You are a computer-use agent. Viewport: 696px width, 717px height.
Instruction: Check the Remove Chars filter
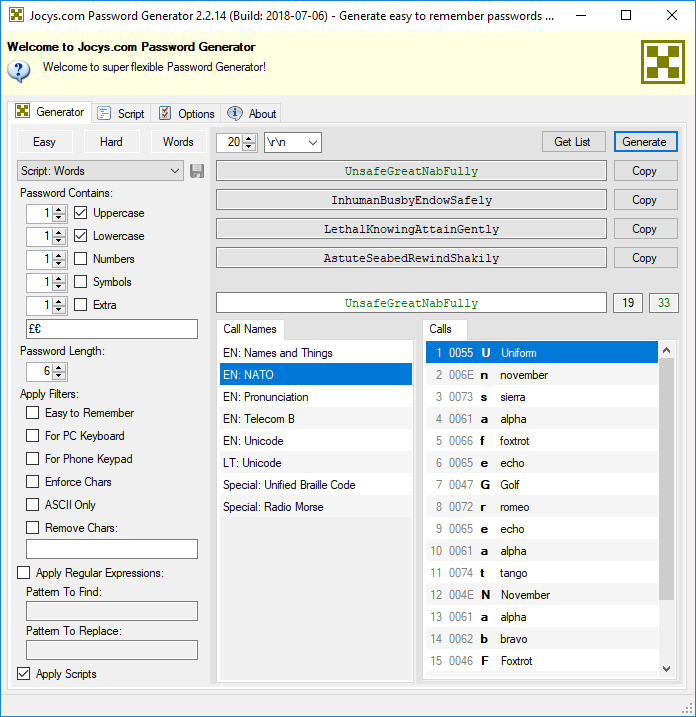(x=32, y=527)
